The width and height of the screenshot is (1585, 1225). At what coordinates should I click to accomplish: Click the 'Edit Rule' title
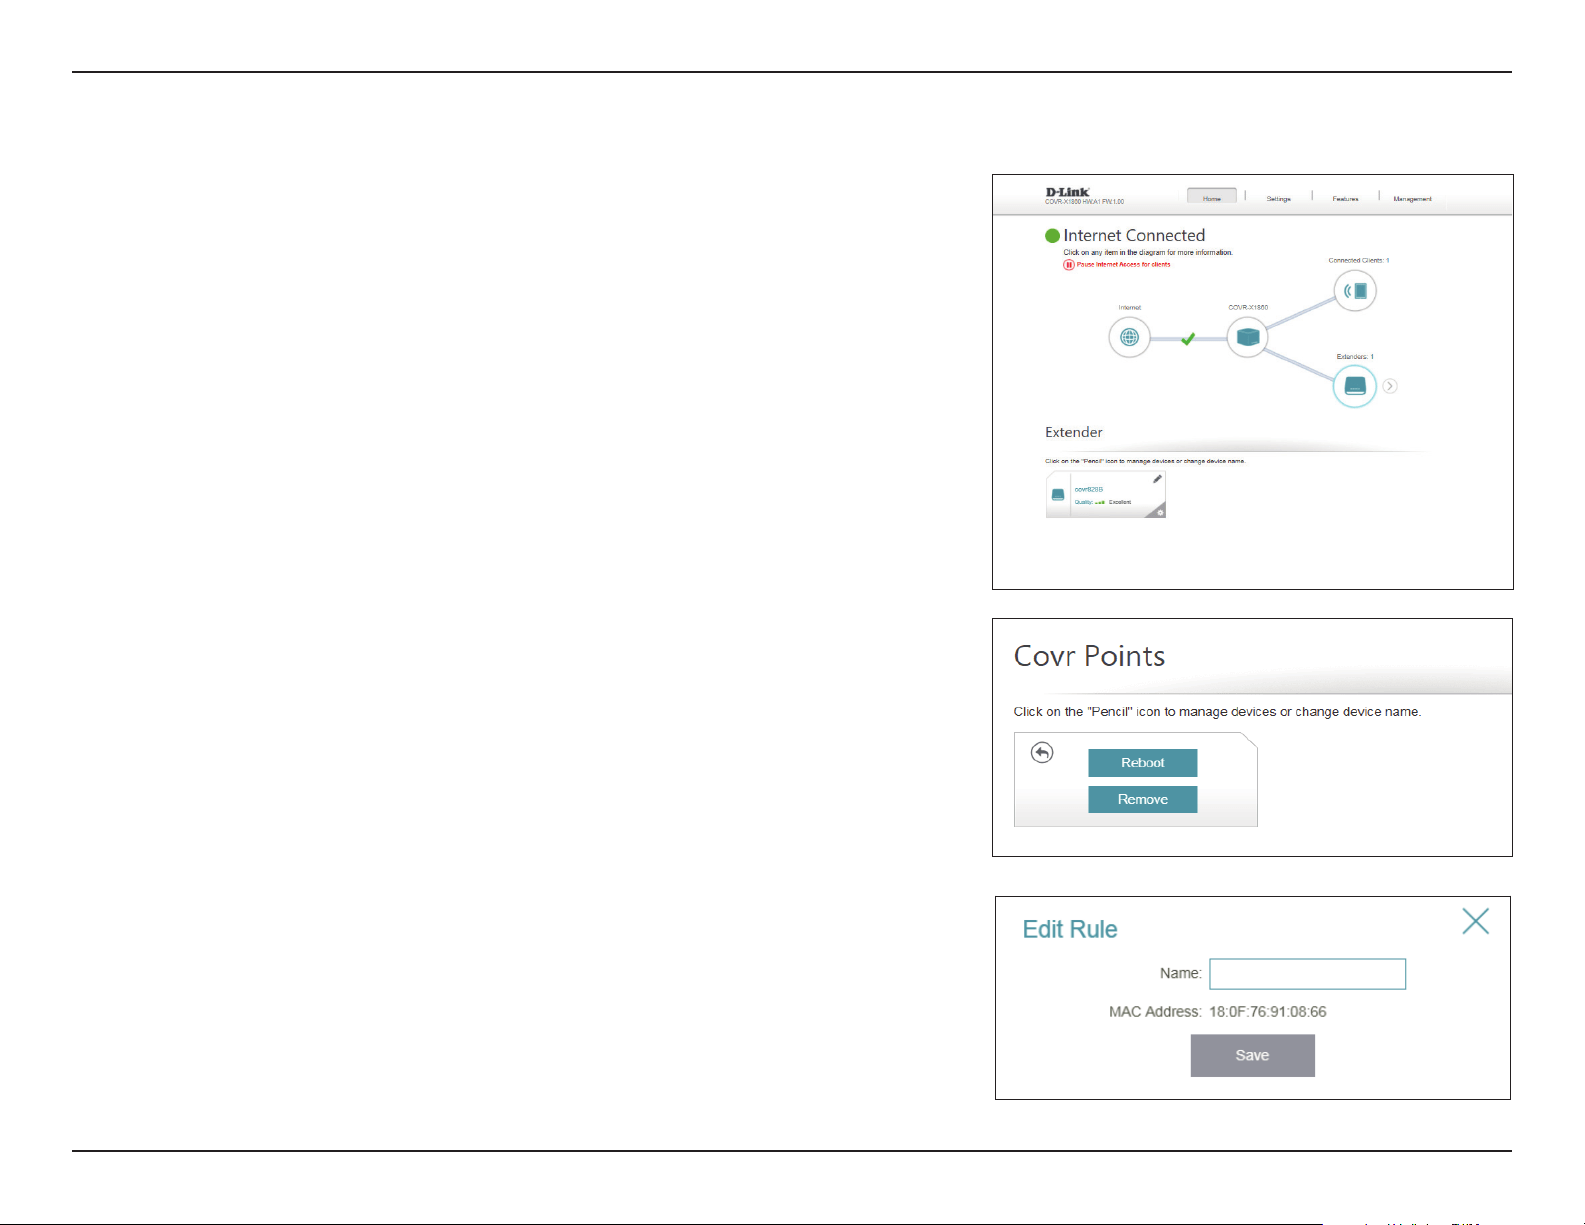coord(1069,929)
